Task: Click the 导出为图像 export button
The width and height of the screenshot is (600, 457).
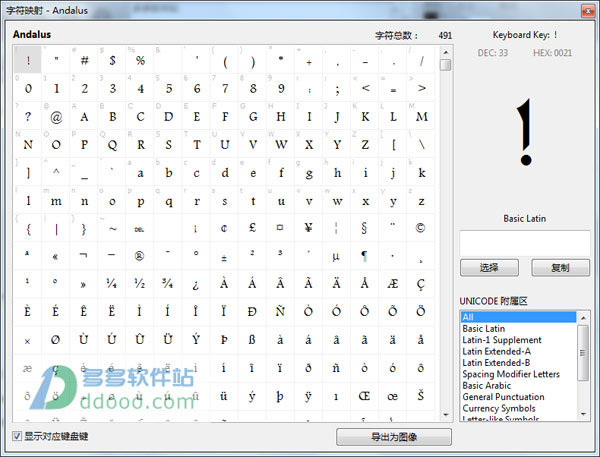Action: 394,437
